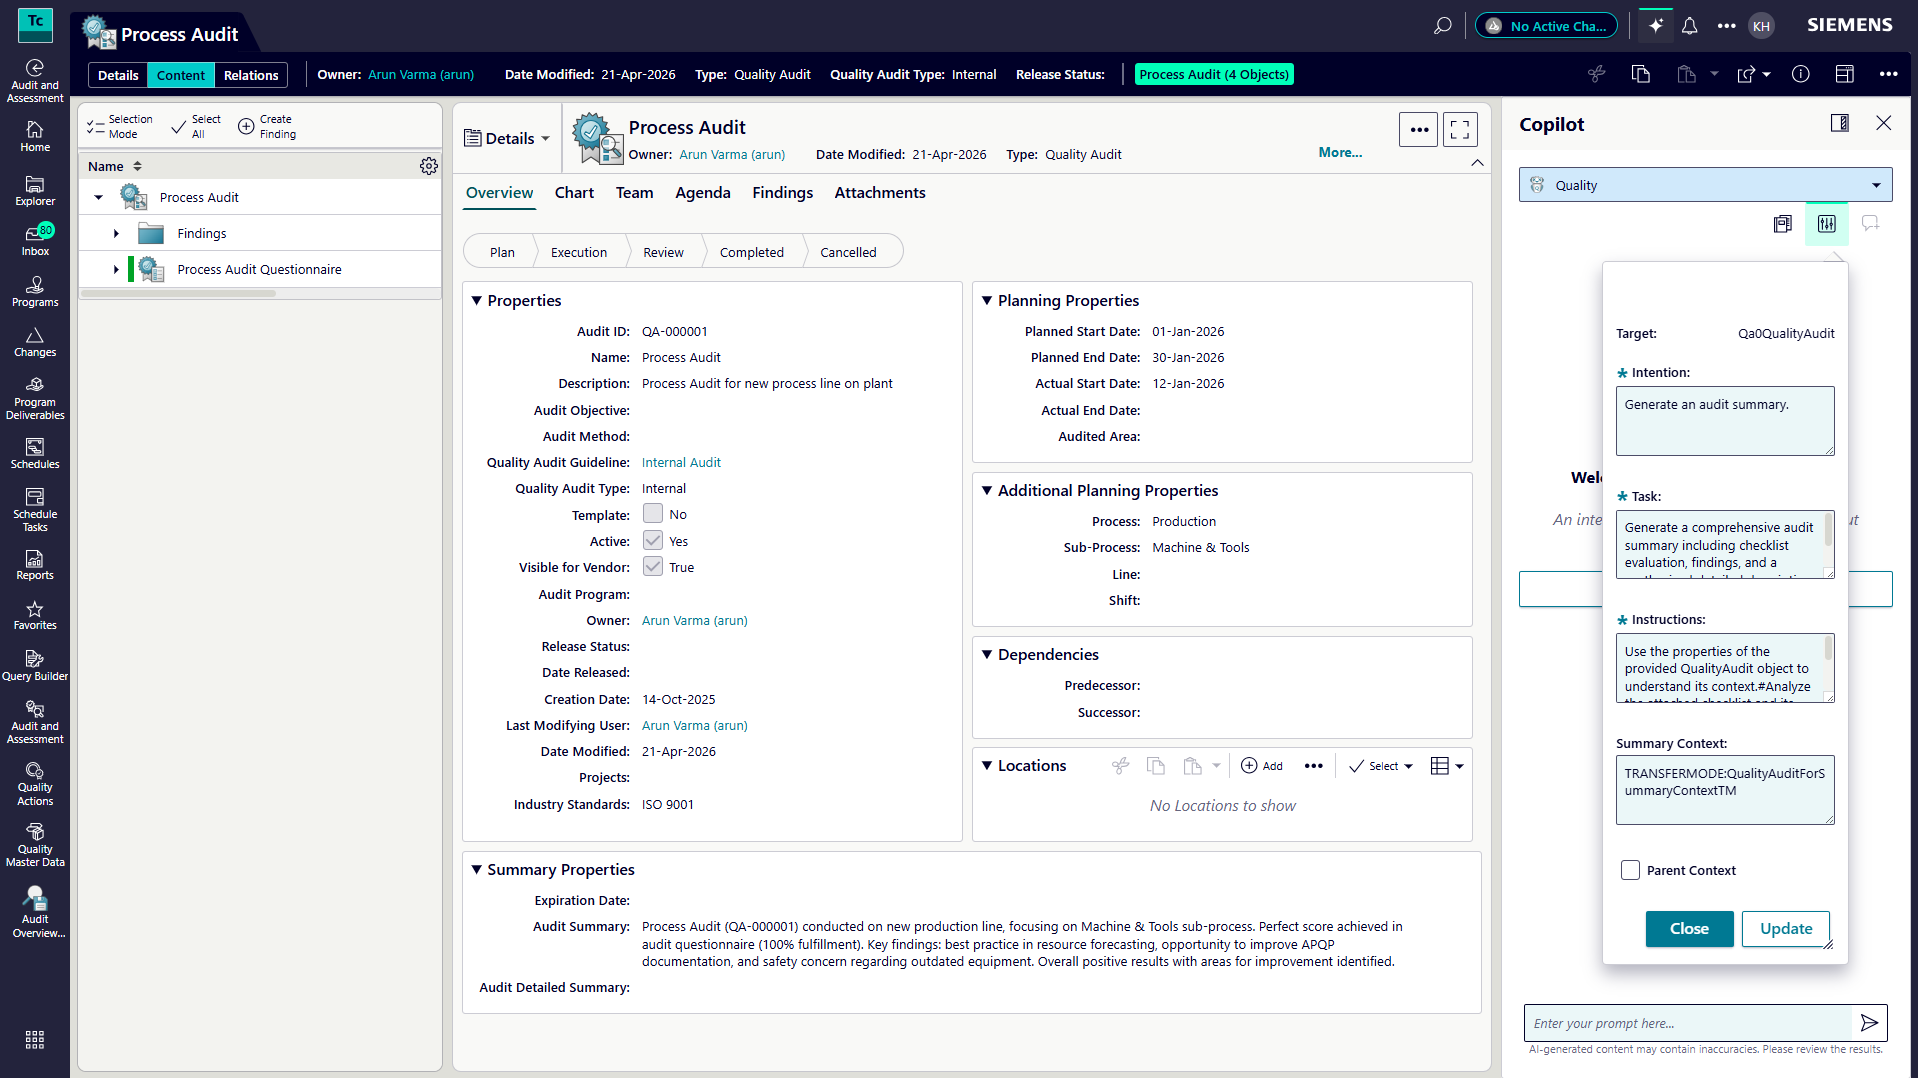Open the Details view dropdown
The width and height of the screenshot is (1918, 1078).
[x=508, y=138]
